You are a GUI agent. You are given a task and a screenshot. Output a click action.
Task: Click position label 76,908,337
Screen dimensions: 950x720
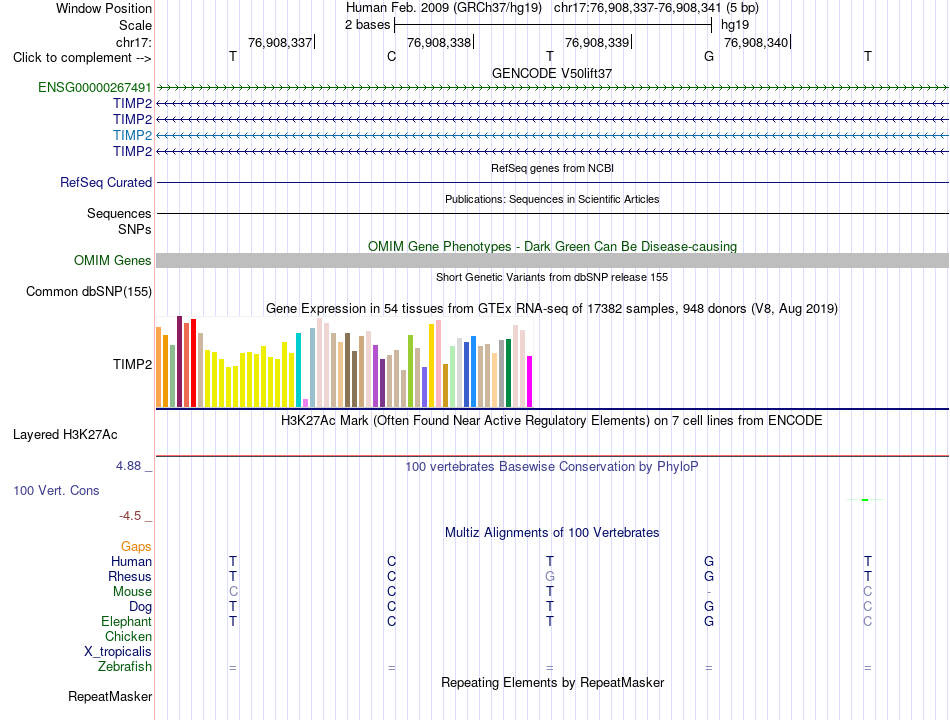280,42
